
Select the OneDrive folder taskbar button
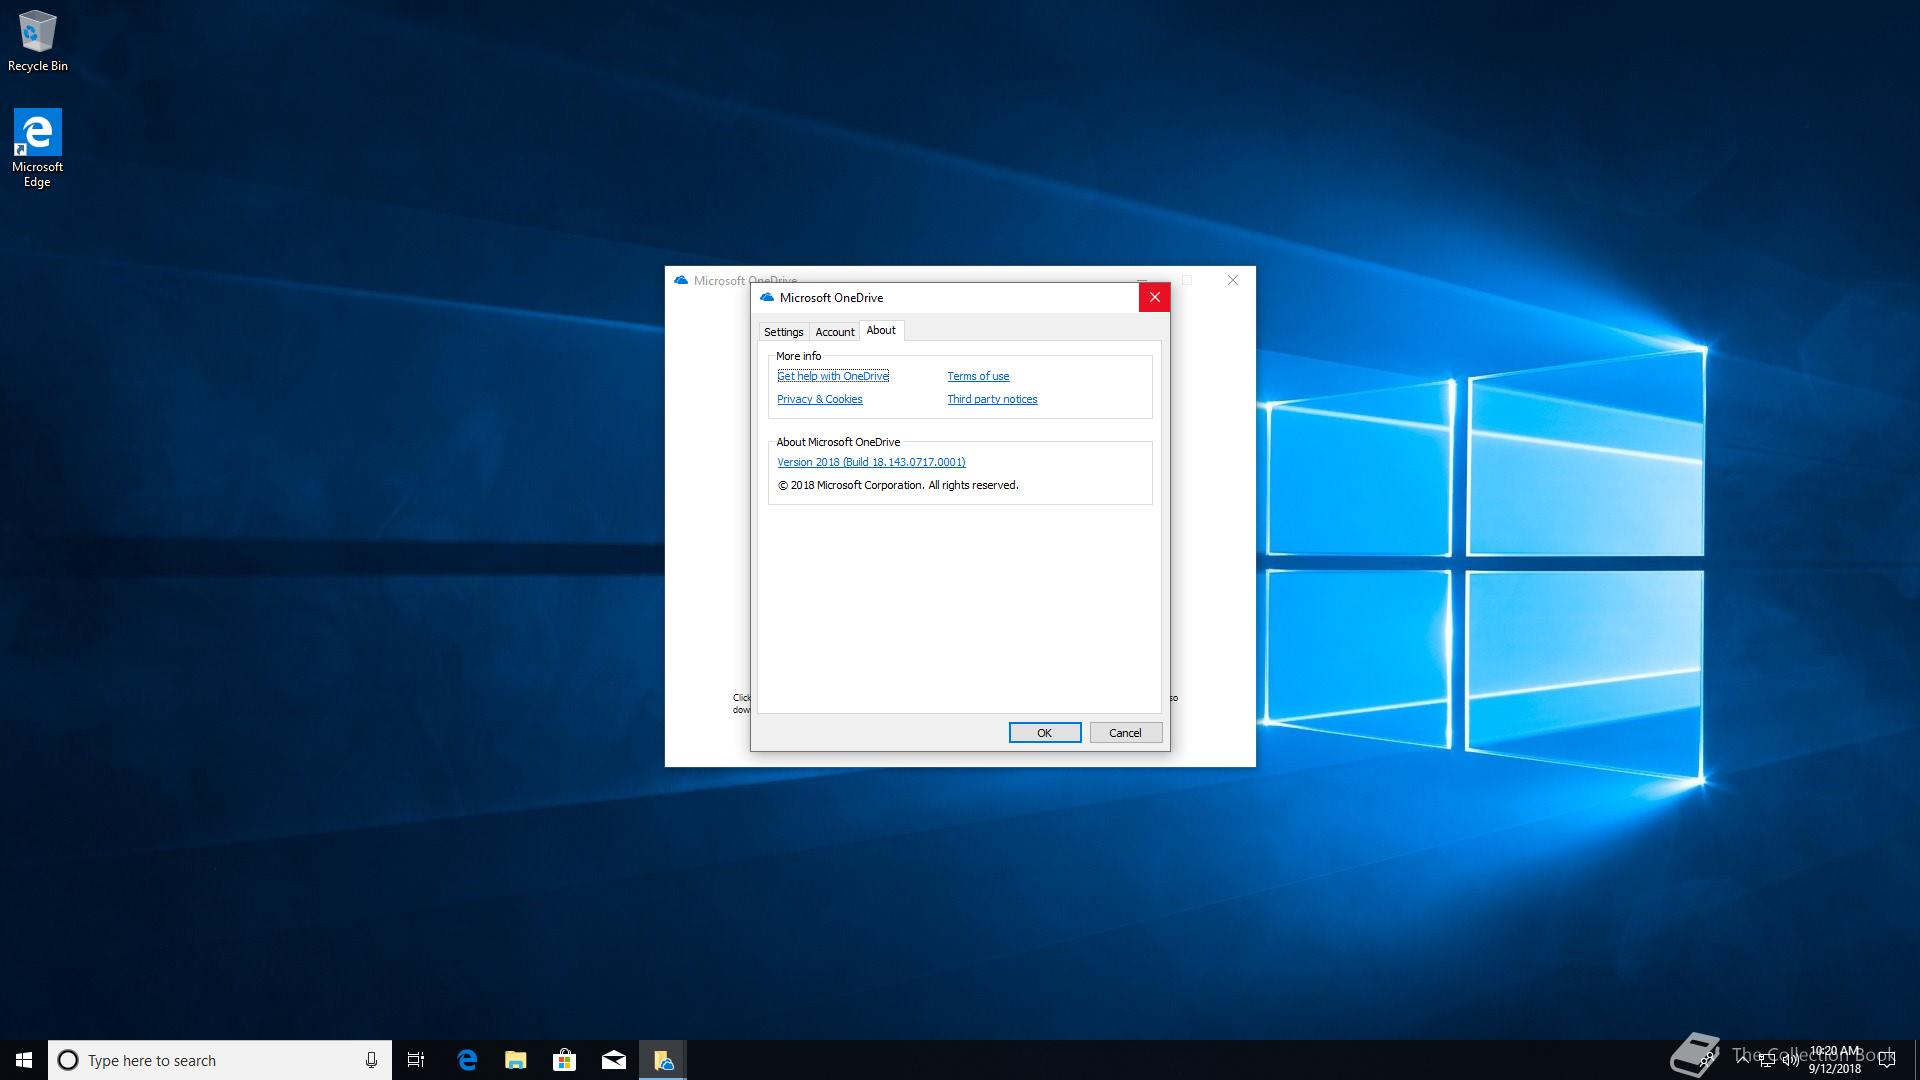coord(663,1060)
